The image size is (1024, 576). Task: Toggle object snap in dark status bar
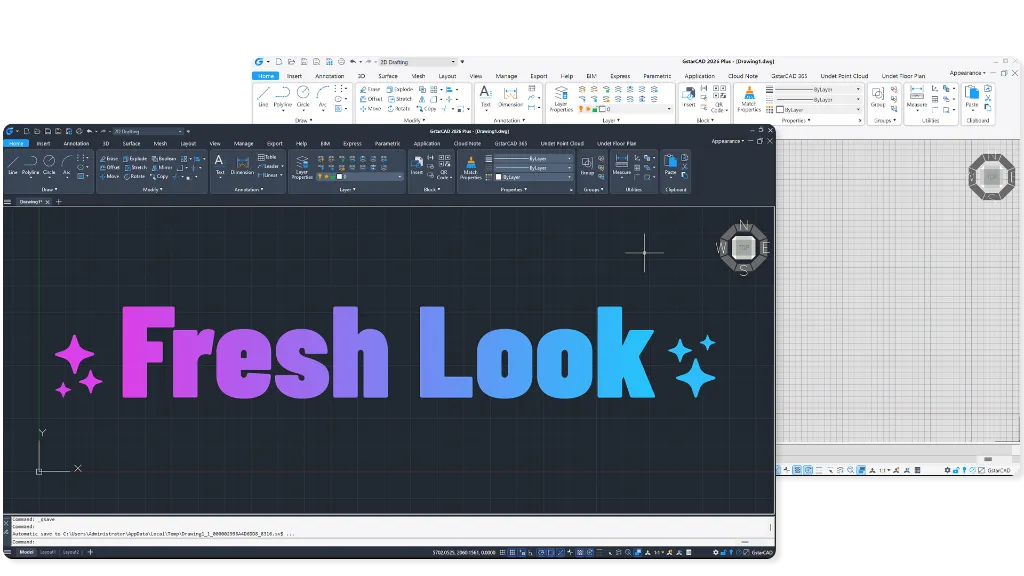[x=551, y=552]
